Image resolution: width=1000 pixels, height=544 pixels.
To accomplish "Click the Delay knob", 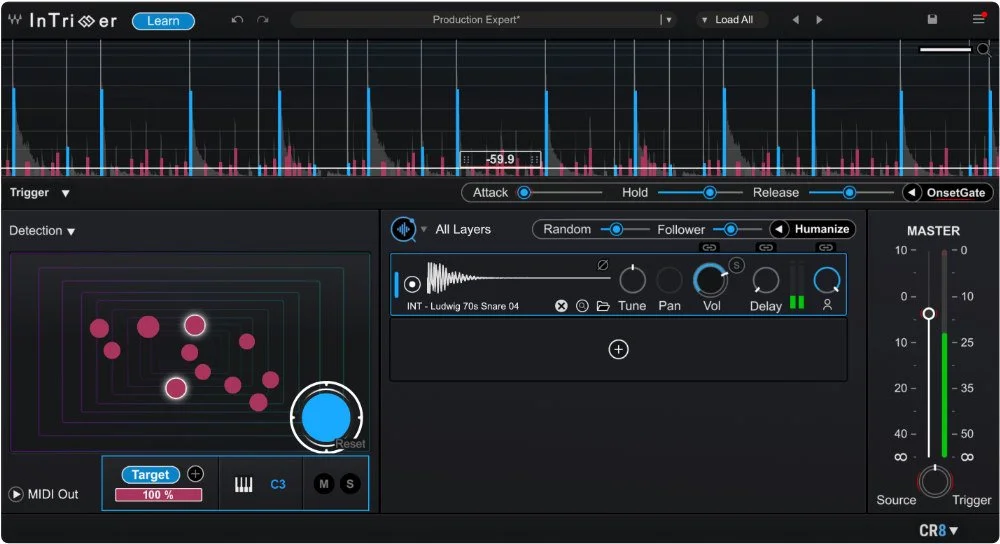I will coord(765,281).
